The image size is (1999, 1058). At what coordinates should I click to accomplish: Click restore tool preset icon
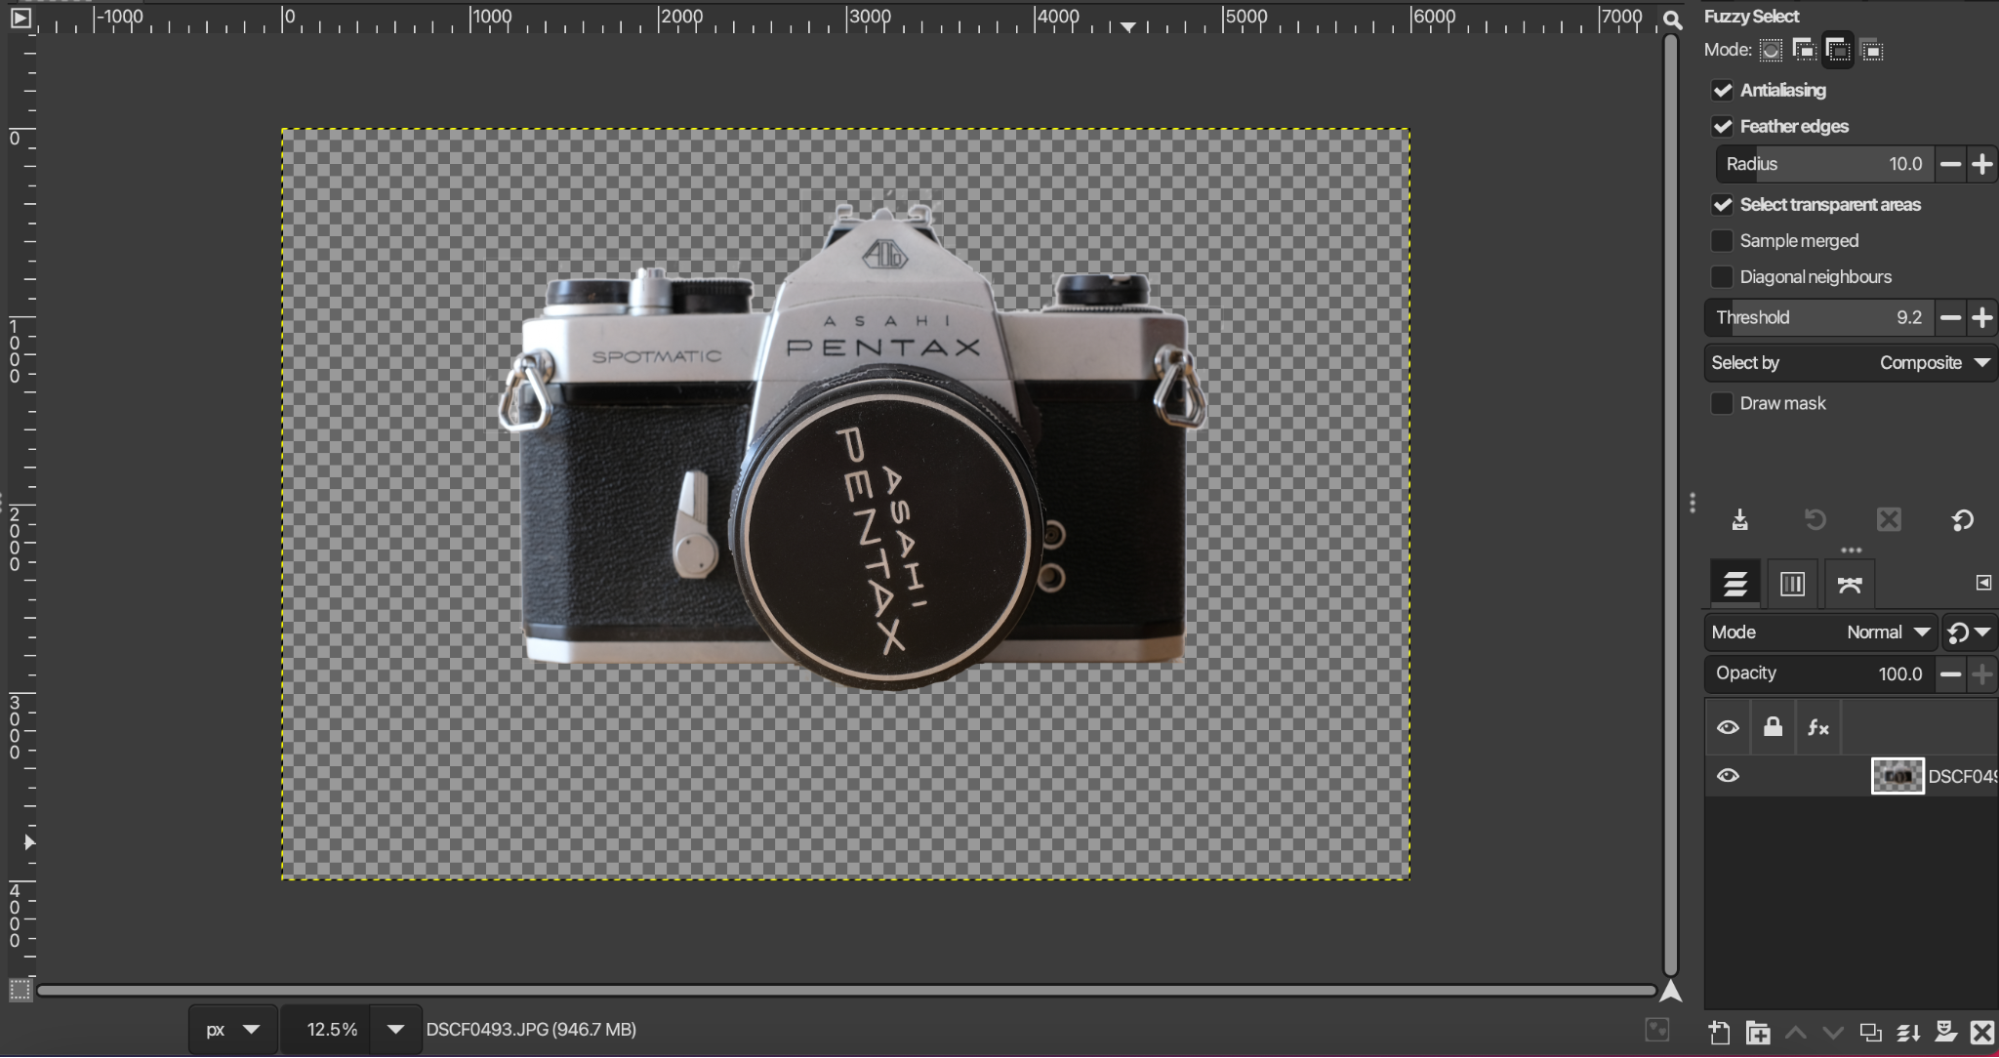pyautogui.click(x=1815, y=520)
